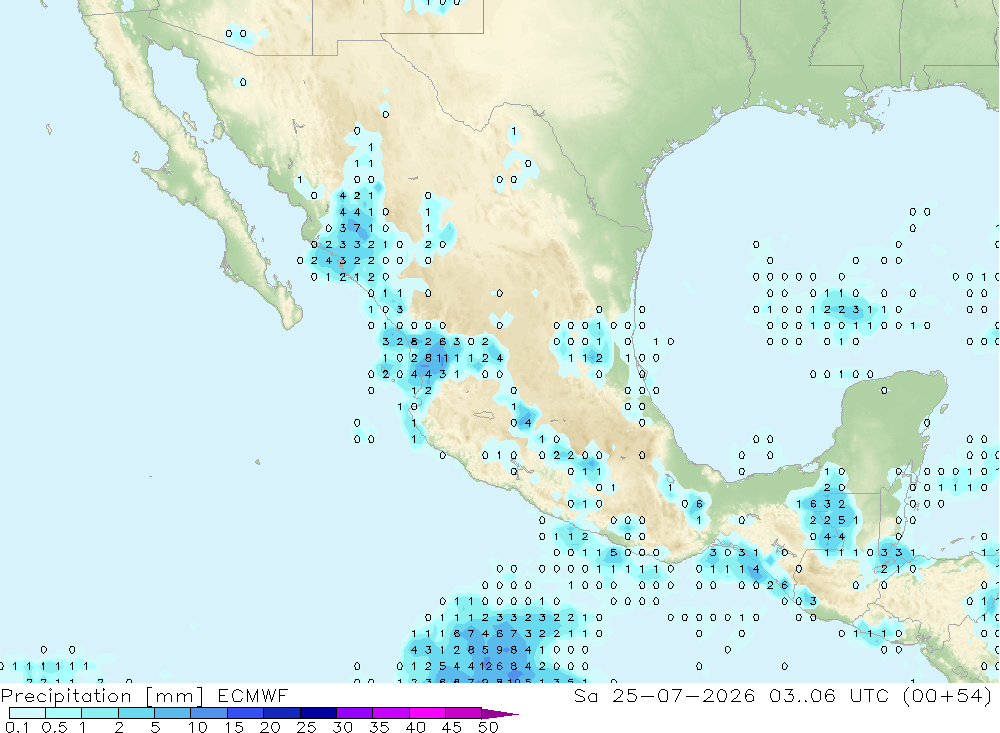Click the 'Sa 25-07-2026' date text
Screen dimensions: 1000x733
point(665,695)
